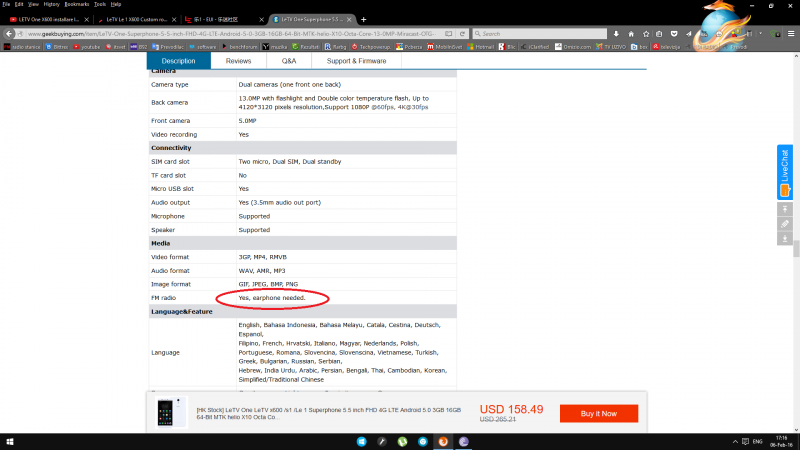This screenshot has width=800, height=450.
Task: Open Windows Start button
Action: [x=9, y=442]
